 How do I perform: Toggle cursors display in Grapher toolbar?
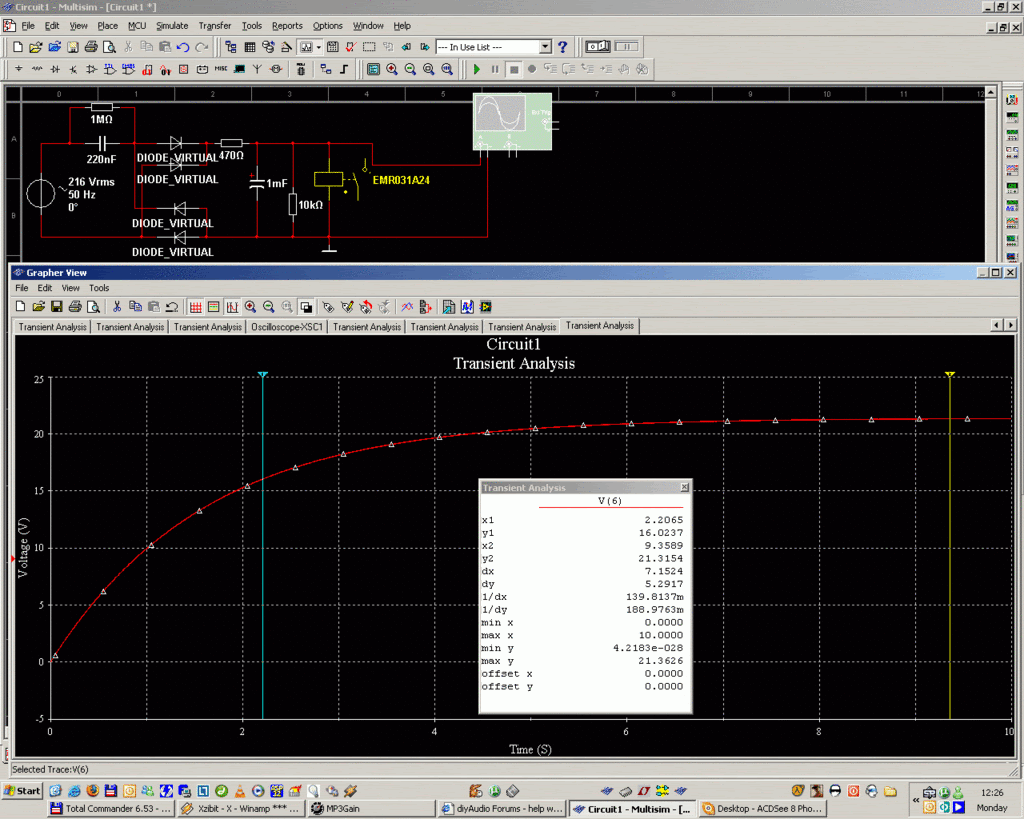(x=232, y=307)
